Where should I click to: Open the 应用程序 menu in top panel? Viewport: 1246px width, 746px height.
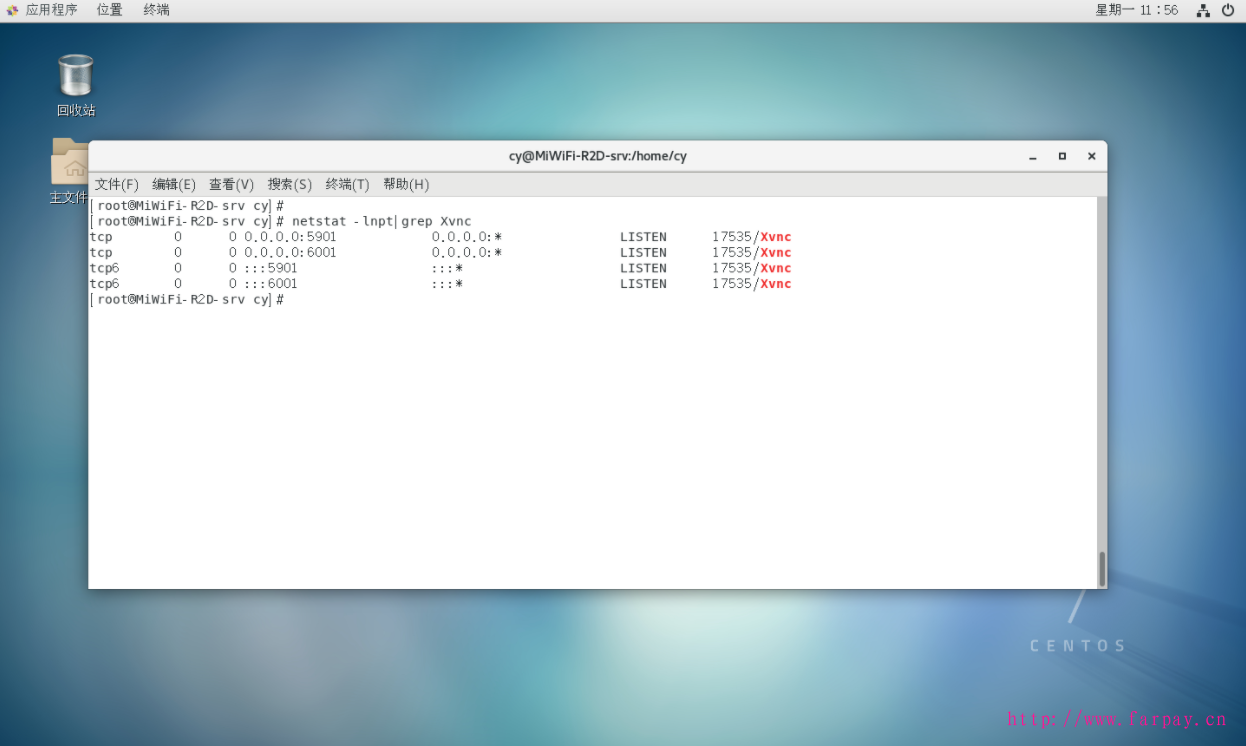click(x=42, y=10)
